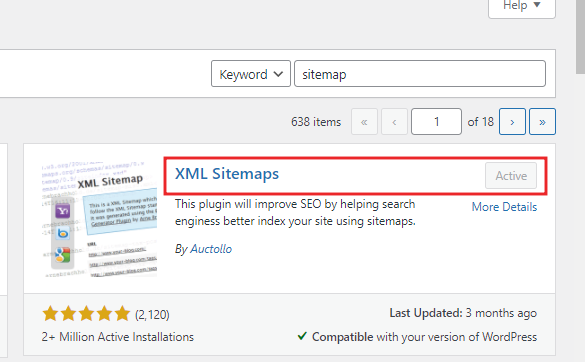Click '2+ Million Active Installations' text

coord(118,337)
